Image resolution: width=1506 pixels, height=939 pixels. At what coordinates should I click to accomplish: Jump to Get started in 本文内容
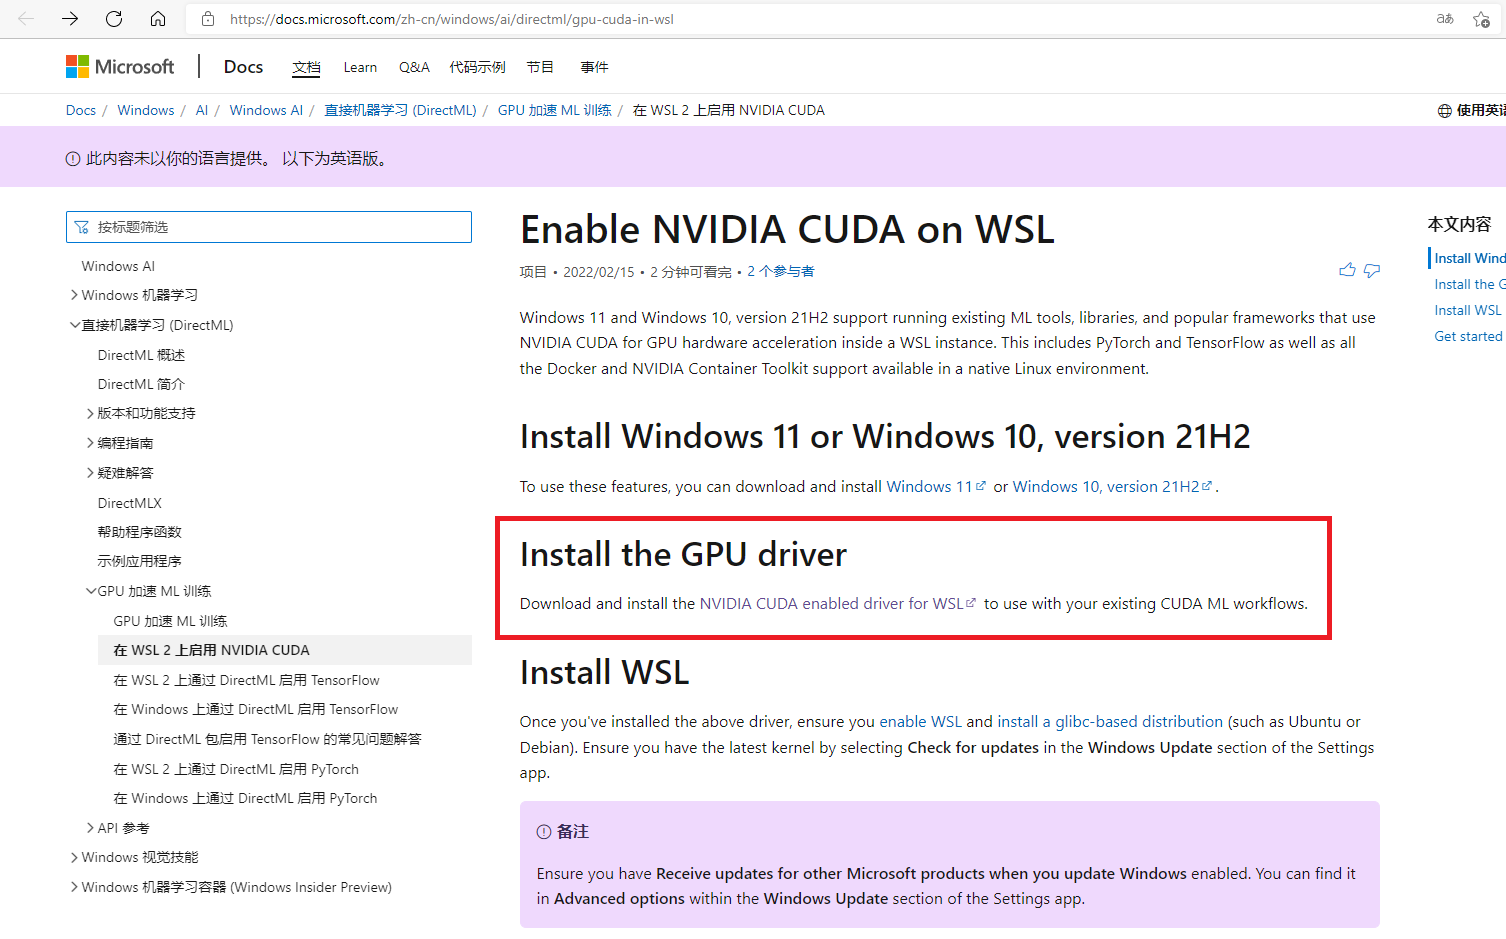[x=1468, y=336]
